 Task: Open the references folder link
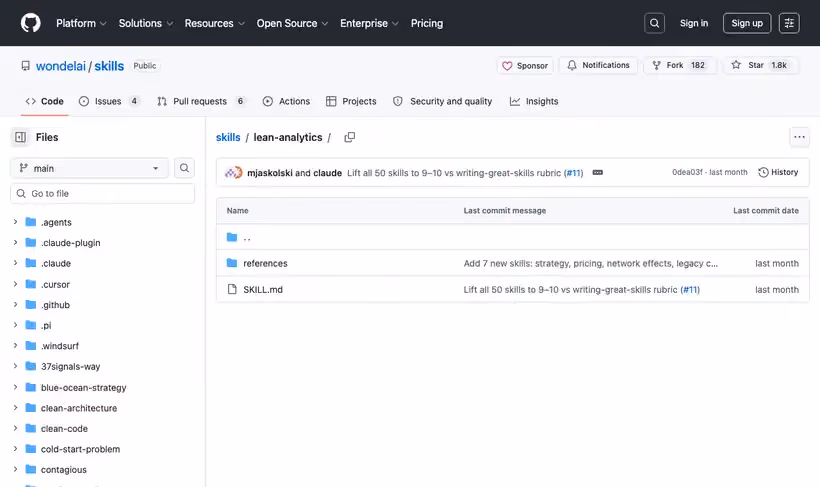[x=265, y=263]
